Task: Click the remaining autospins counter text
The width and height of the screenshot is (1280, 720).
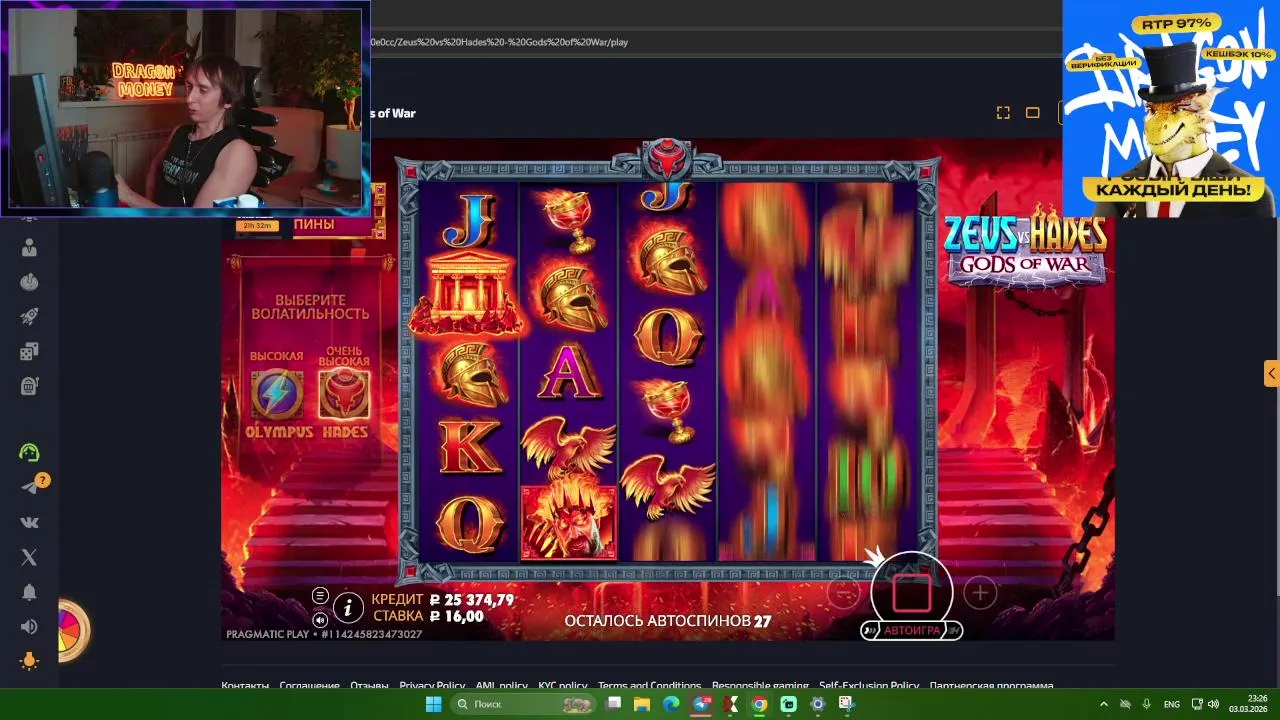Action: pyautogui.click(x=668, y=621)
